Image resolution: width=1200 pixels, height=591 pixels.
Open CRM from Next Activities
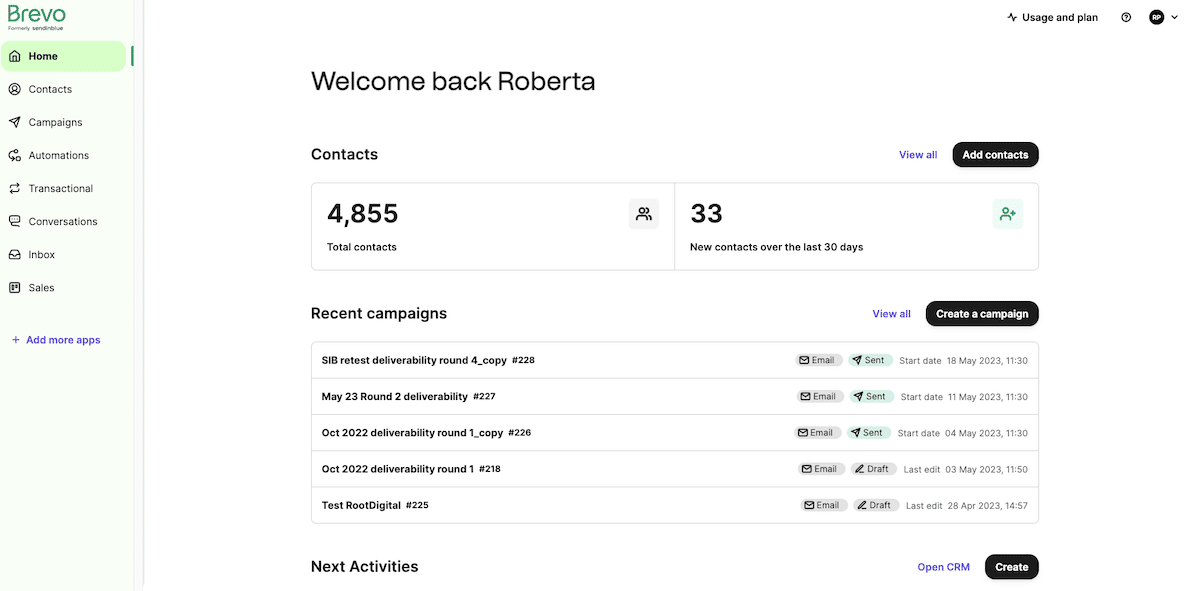943,567
